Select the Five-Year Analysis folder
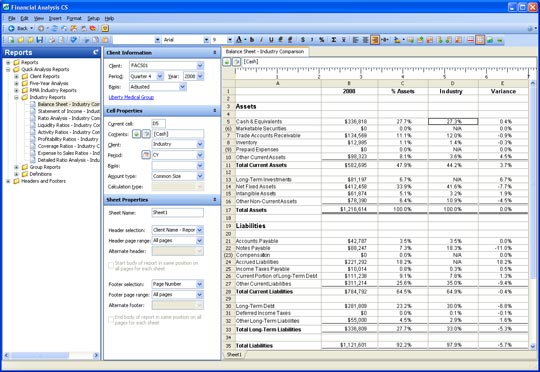Image resolution: width=540 pixels, height=372 pixels. 49,83
